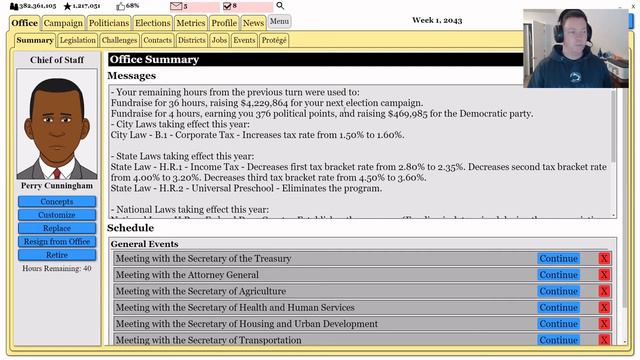Click the streamer webcam overlay
The height and width of the screenshot is (360, 640).
[x=576, y=49]
